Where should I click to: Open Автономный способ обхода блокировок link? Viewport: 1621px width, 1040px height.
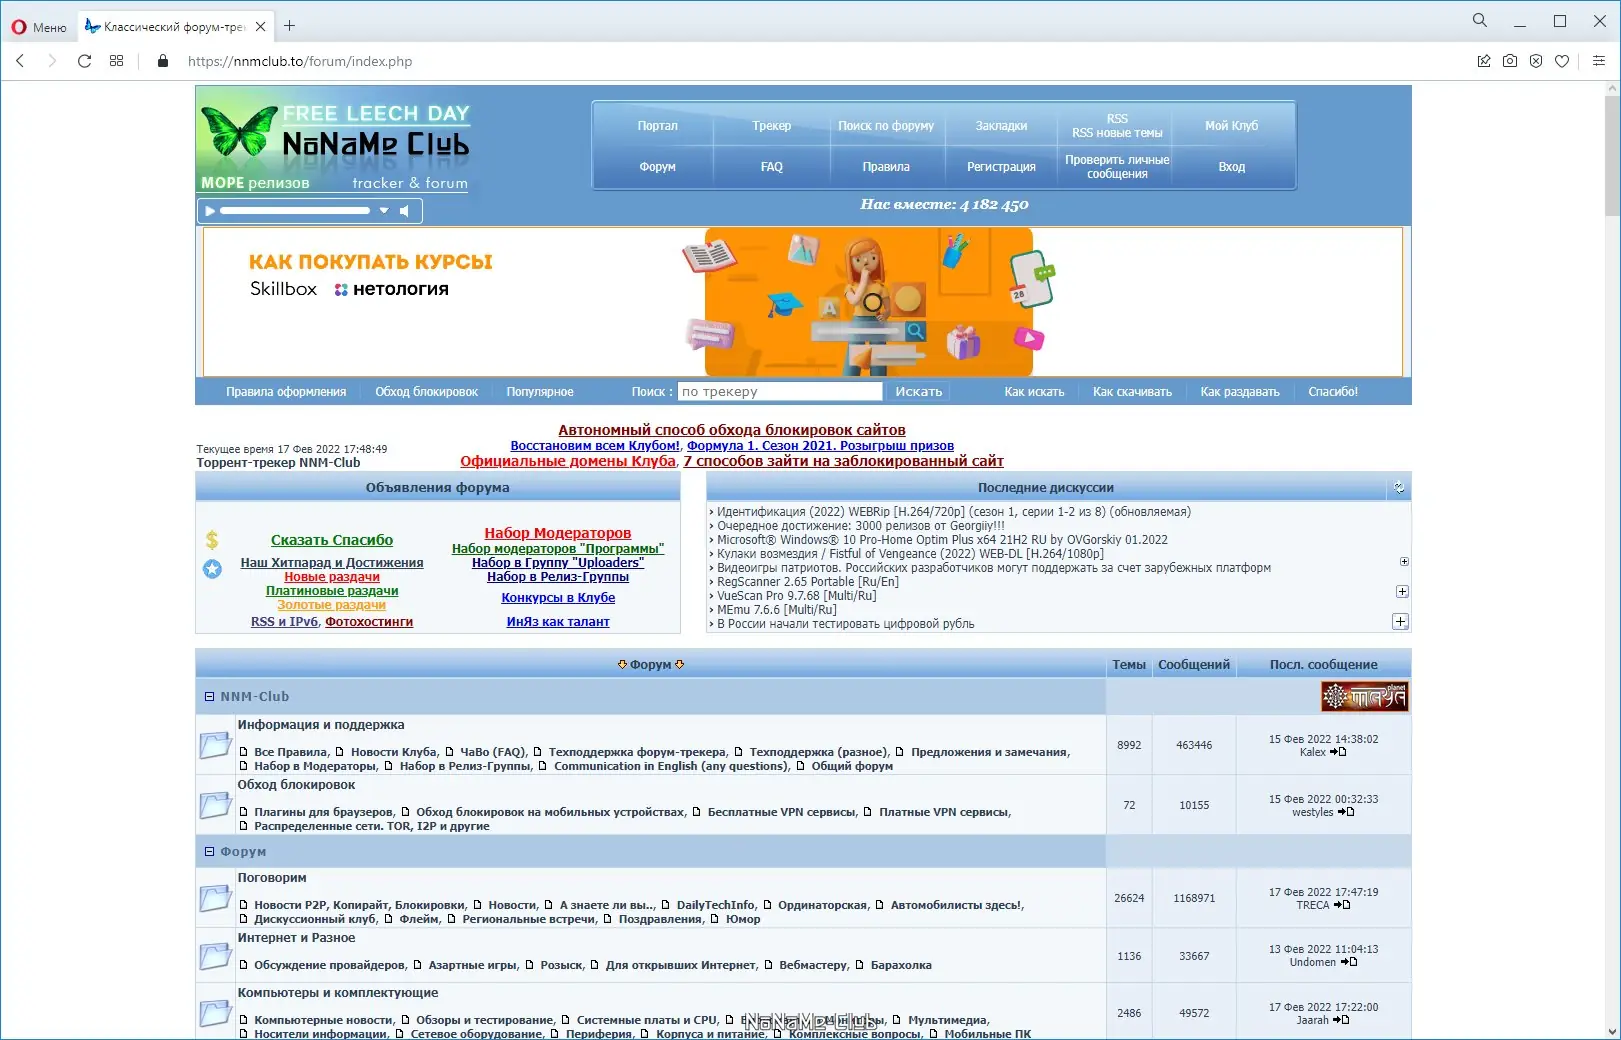[732, 430]
